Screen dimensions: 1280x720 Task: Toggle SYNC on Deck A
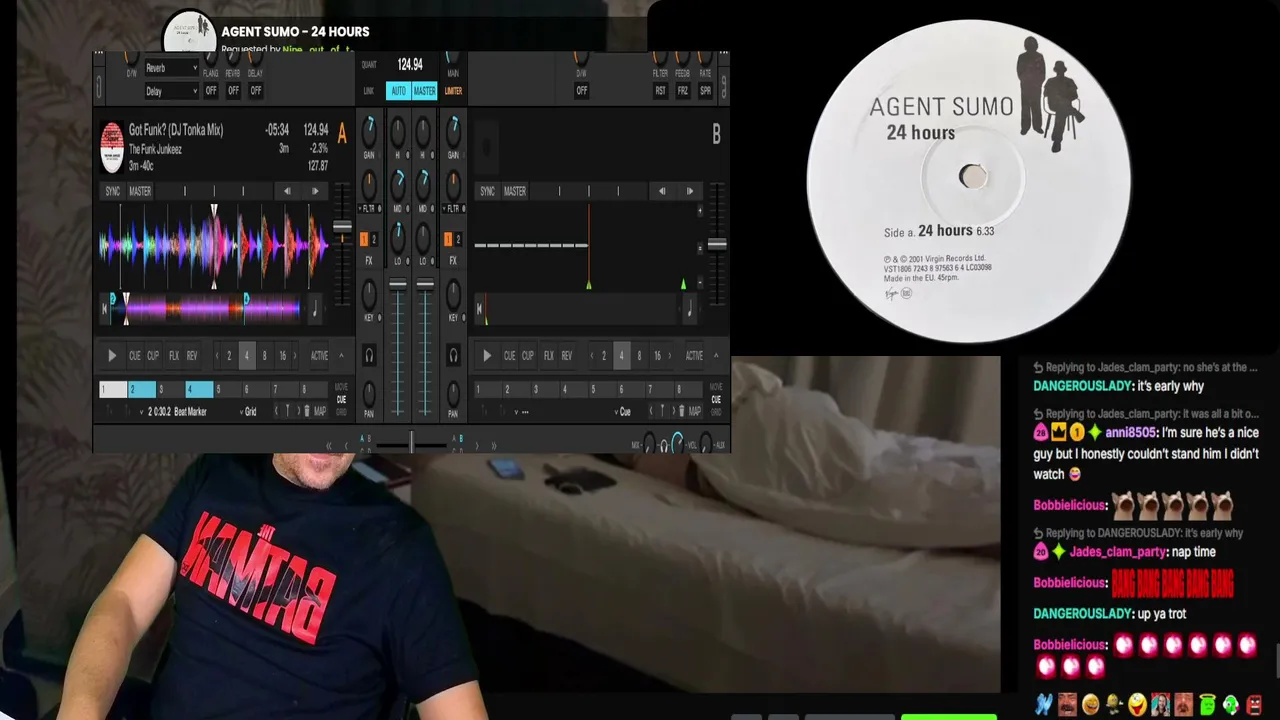tap(112, 191)
